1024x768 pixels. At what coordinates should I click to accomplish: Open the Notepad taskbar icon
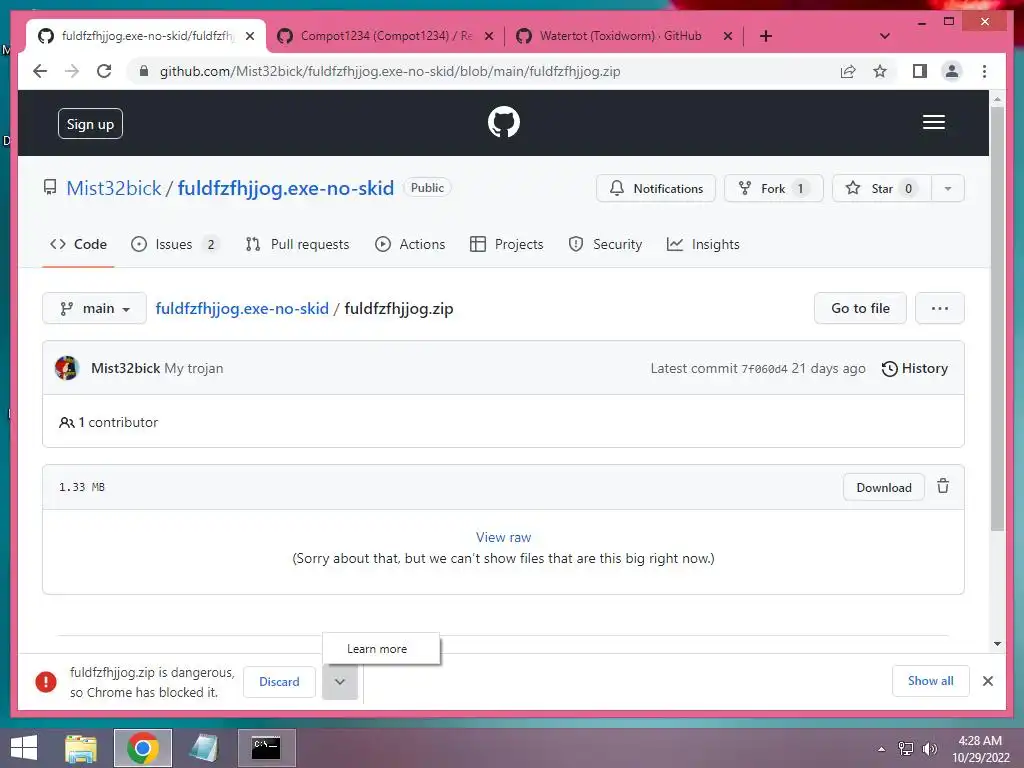click(x=204, y=748)
